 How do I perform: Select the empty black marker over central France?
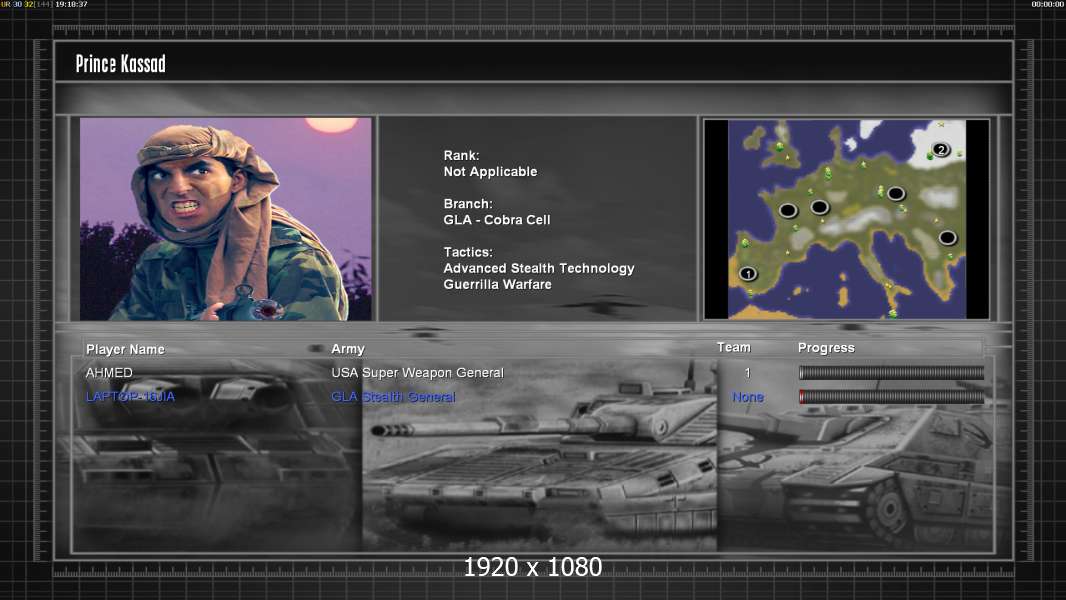click(x=819, y=207)
